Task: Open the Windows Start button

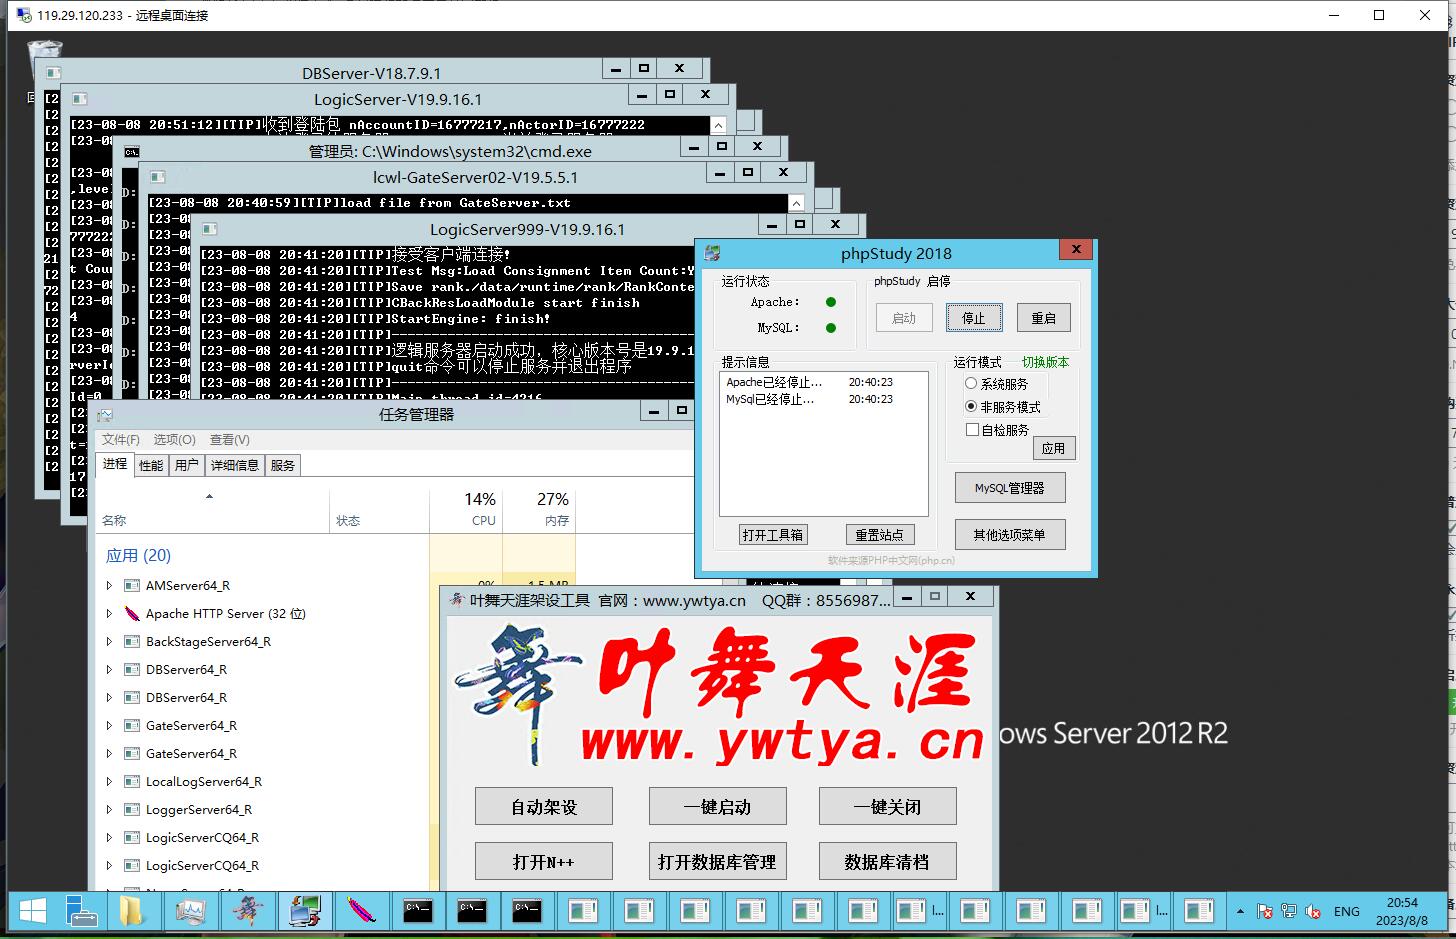Action: pos(32,911)
